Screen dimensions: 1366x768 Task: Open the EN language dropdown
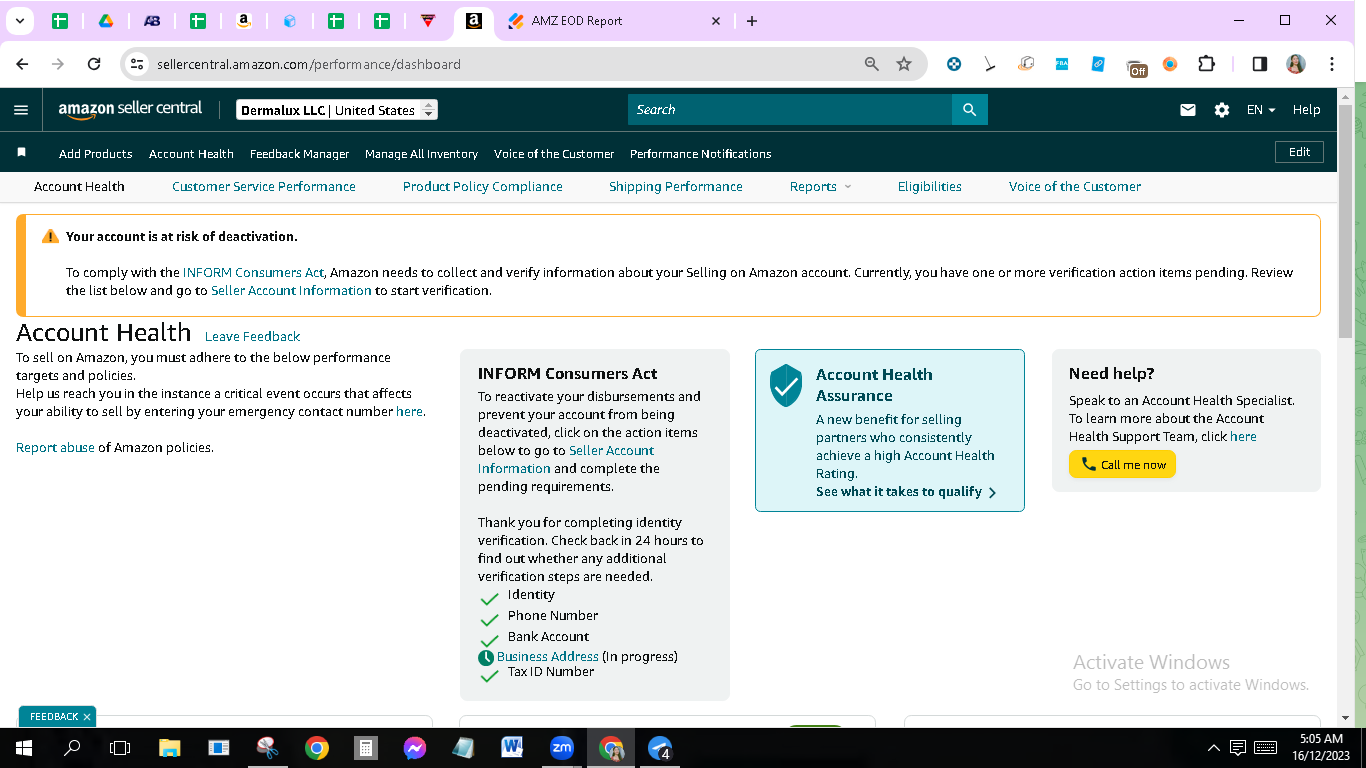pyautogui.click(x=1261, y=110)
